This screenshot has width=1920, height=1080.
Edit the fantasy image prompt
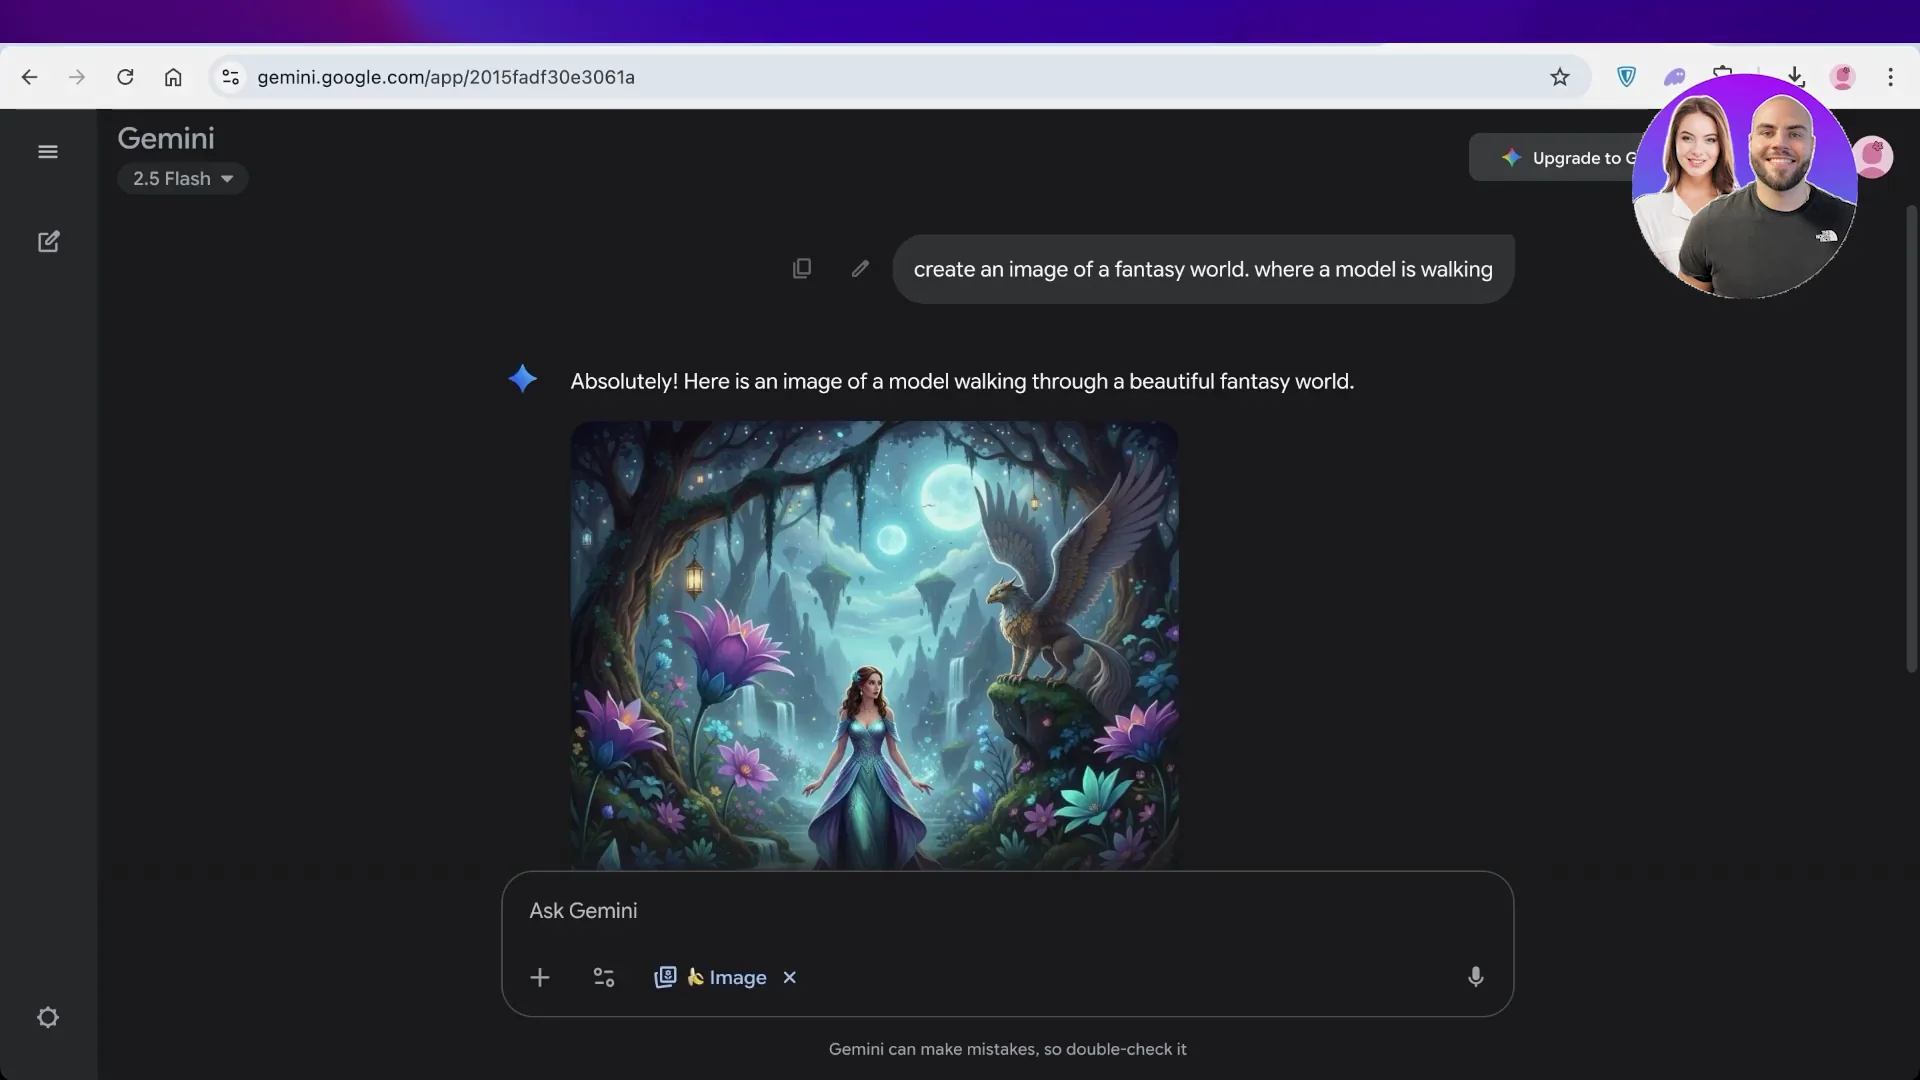coord(860,268)
